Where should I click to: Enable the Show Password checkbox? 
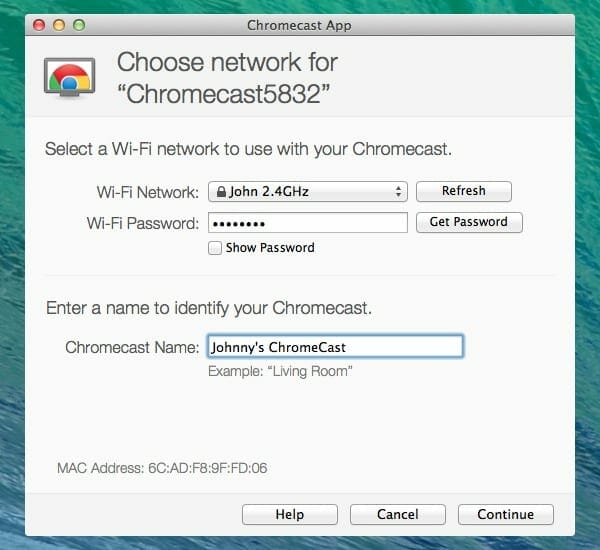pyautogui.click(x=215, y=248)
